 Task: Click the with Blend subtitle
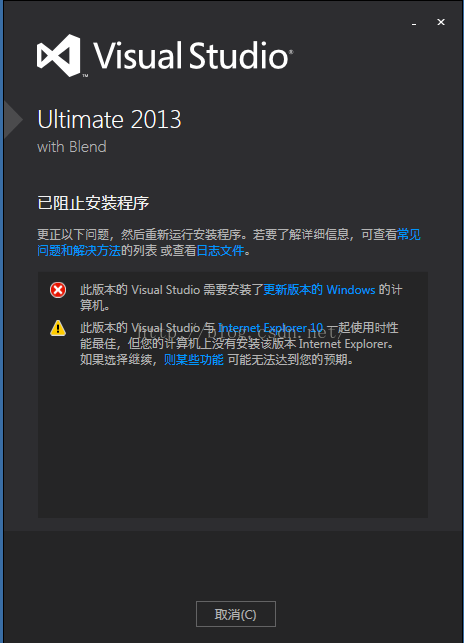72,147
